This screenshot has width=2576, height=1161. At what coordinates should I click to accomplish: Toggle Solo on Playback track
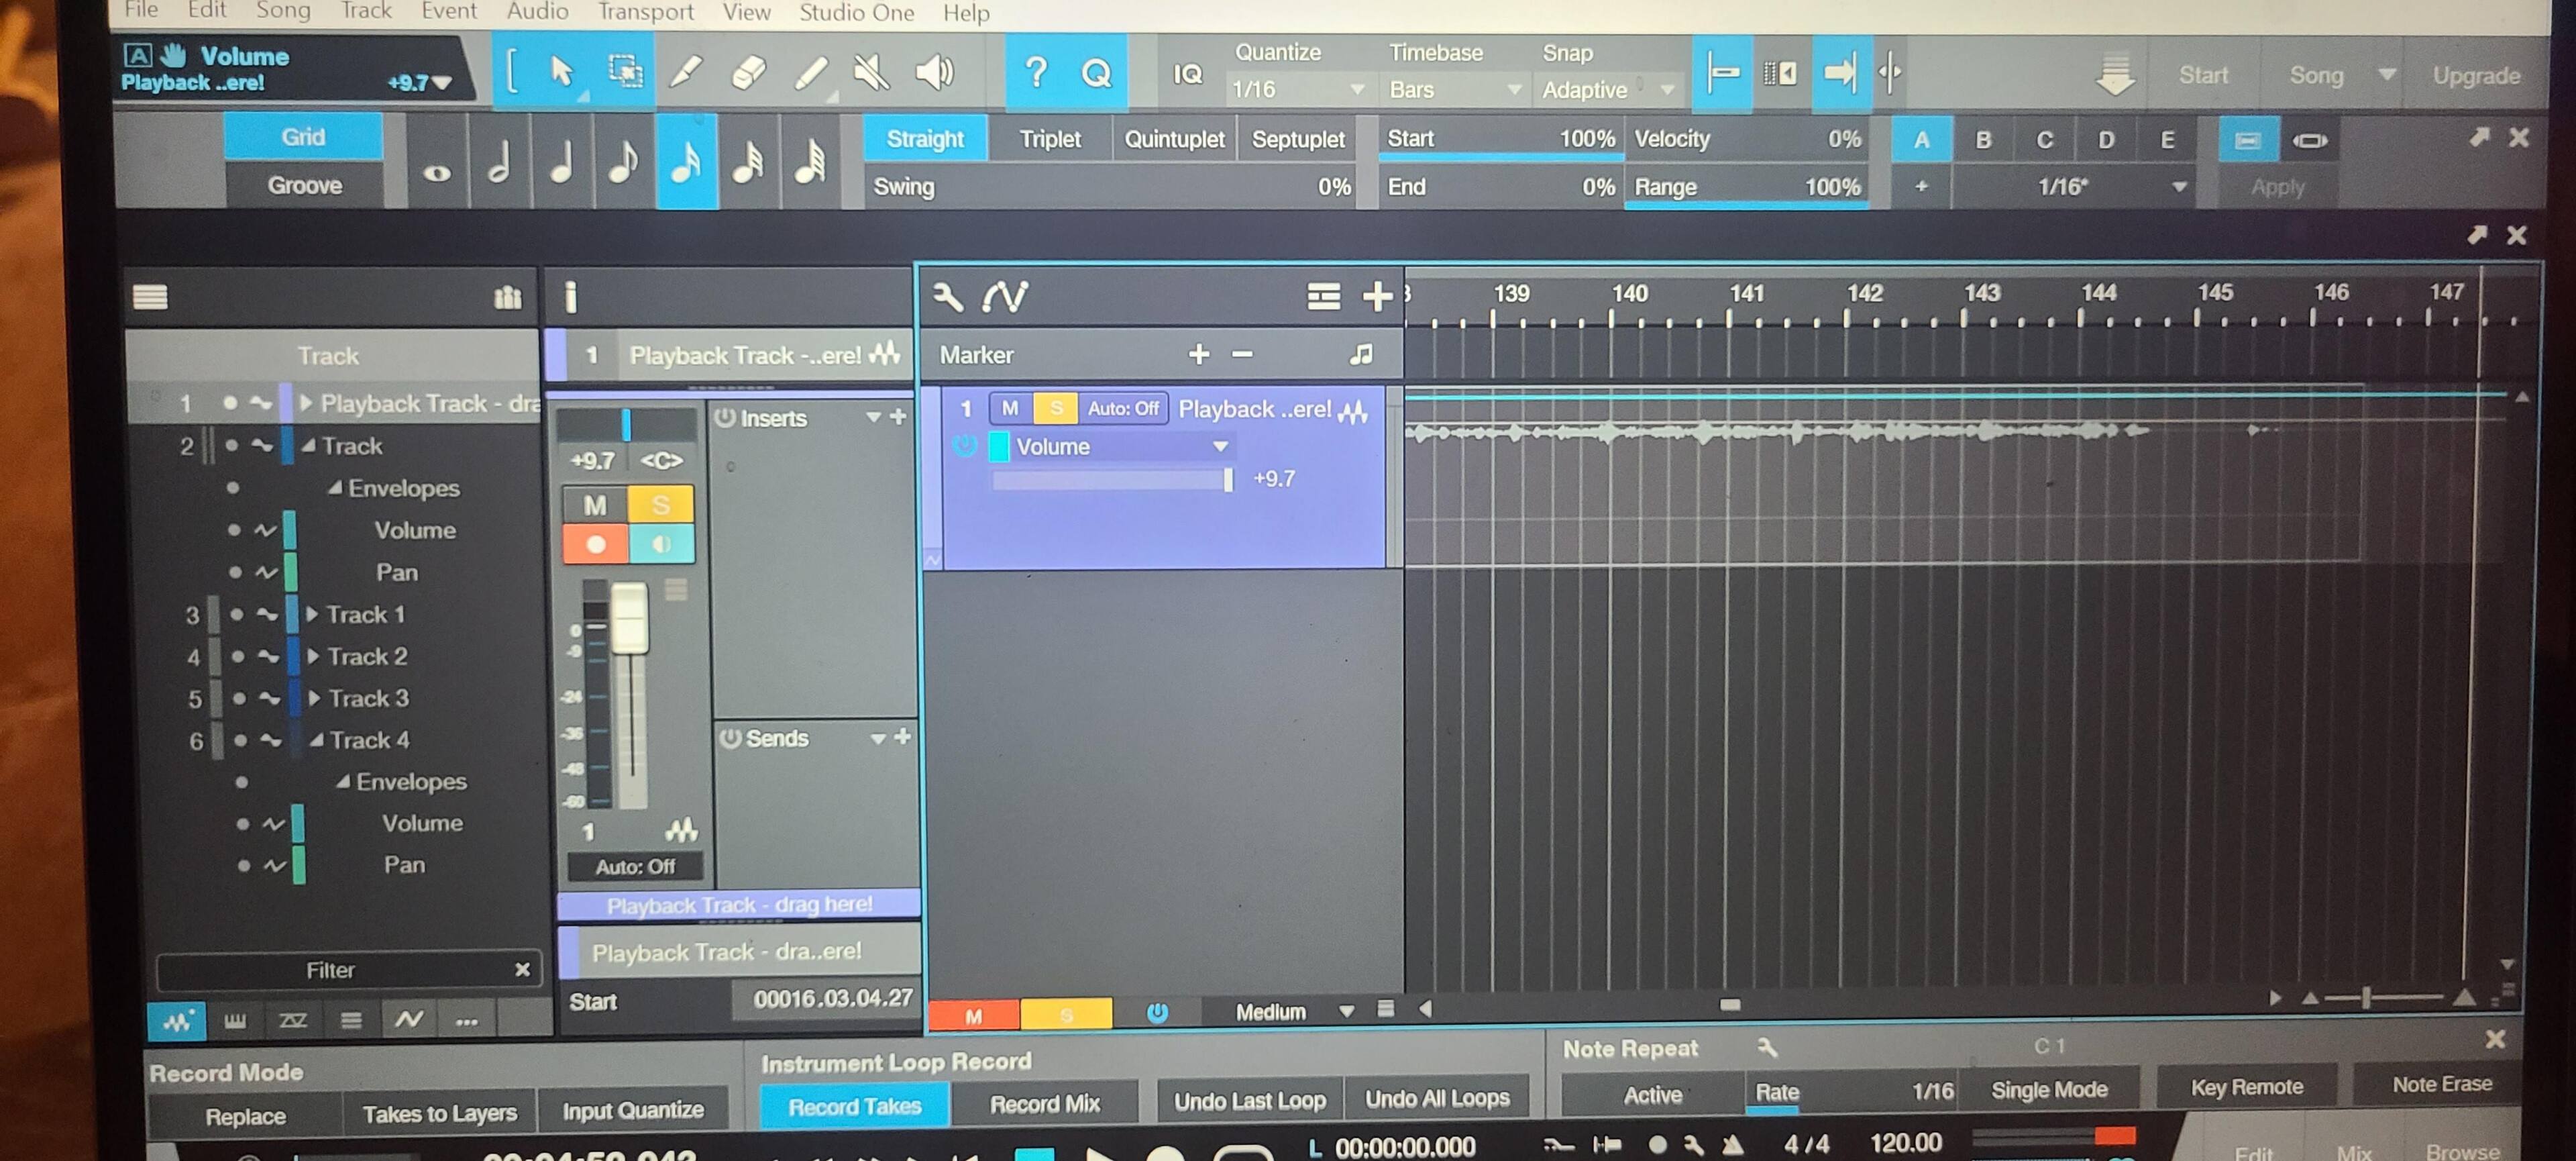1055,408
